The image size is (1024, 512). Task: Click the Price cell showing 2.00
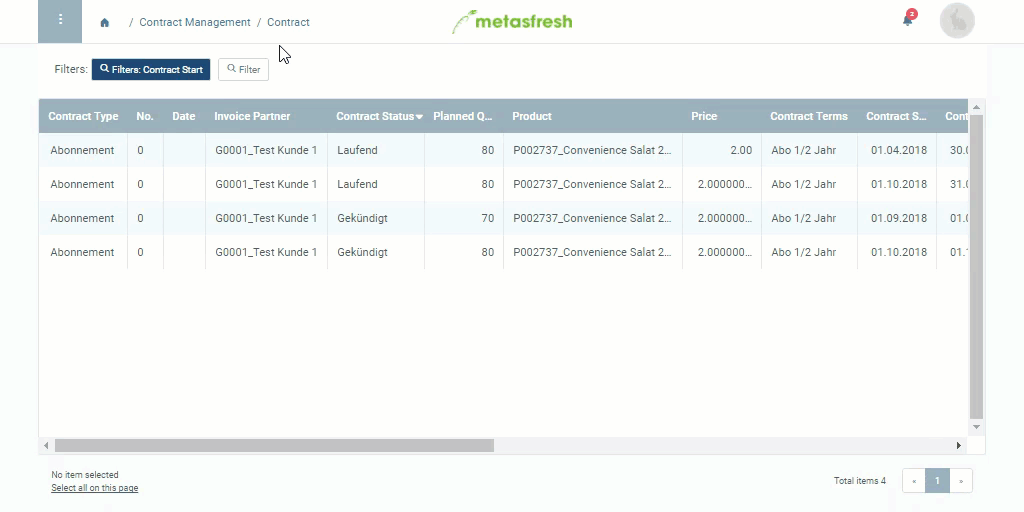(722, 150)
